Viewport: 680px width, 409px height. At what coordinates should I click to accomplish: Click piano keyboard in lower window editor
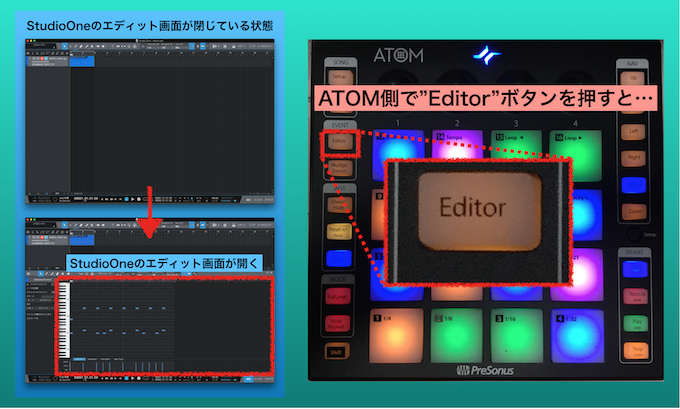tap(64, 320)
